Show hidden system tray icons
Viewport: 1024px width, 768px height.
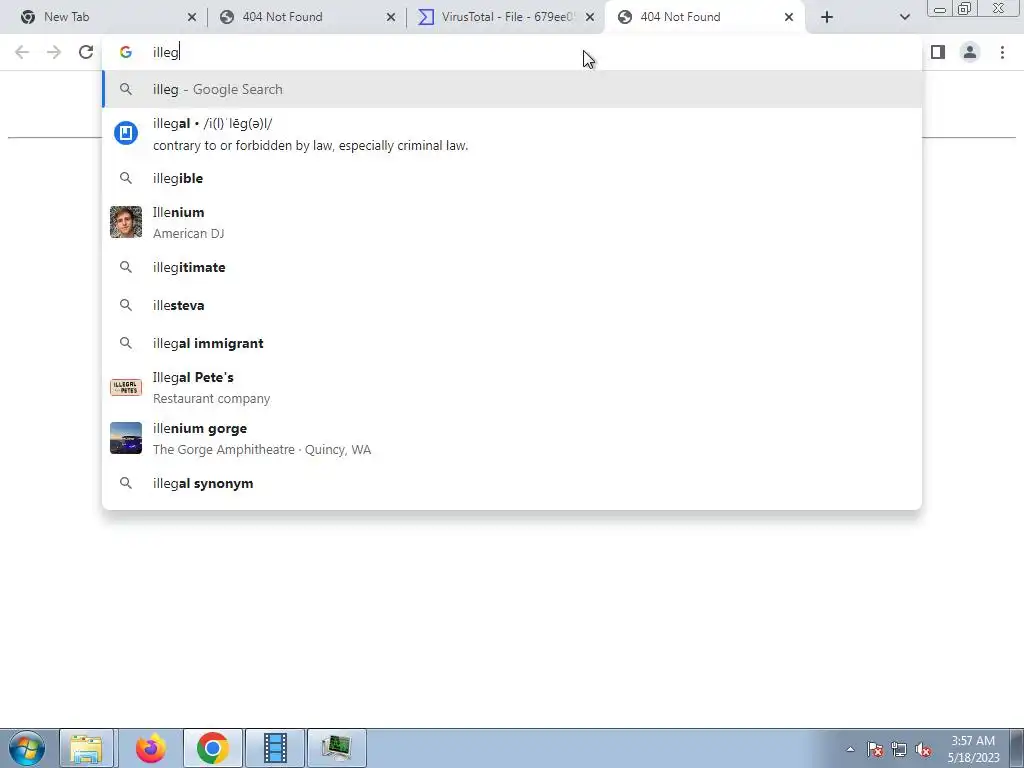[x=850, y=750]
